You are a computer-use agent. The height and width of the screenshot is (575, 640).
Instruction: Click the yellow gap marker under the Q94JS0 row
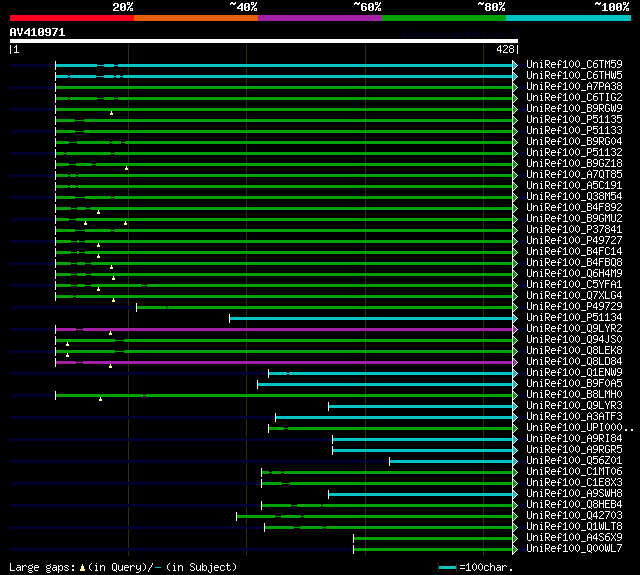pos(67,344)
